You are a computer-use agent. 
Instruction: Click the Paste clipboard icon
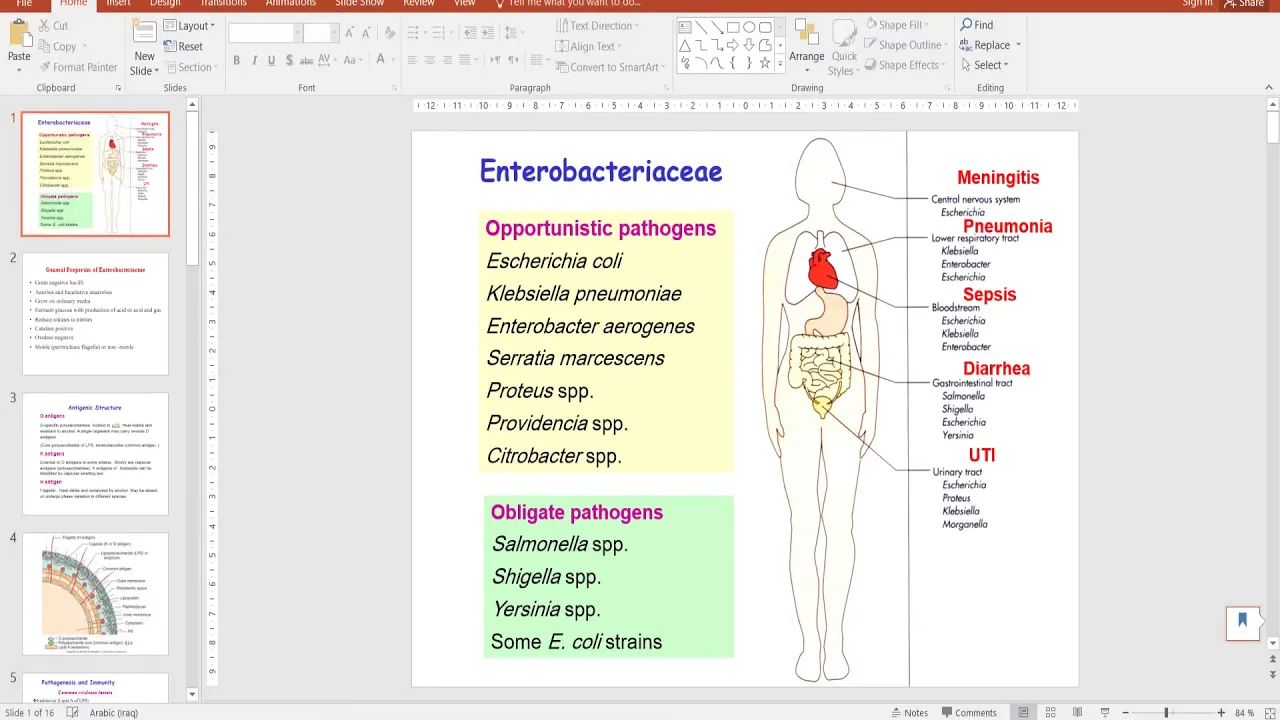[19, 34]
